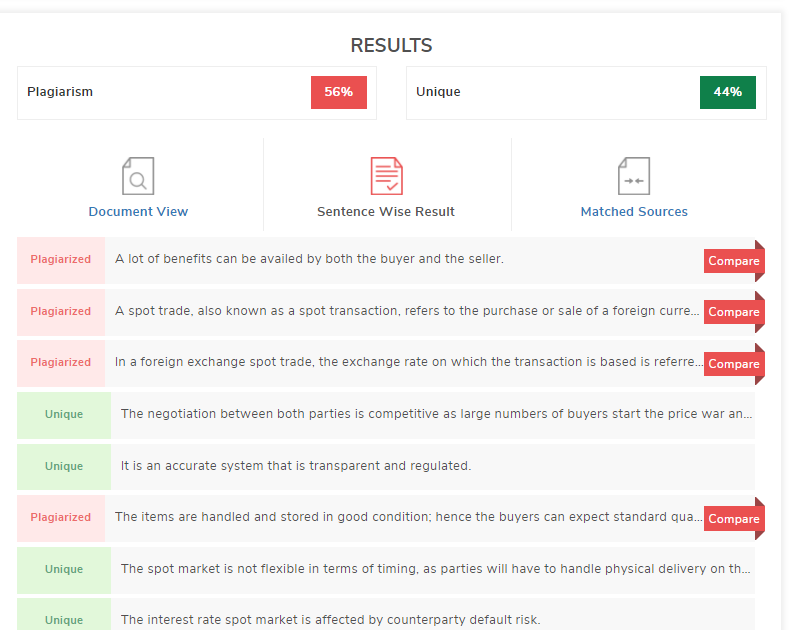Compare the 'In a foreign exchange spot trade' sentence
796x630 pixels.
point(734,364)
